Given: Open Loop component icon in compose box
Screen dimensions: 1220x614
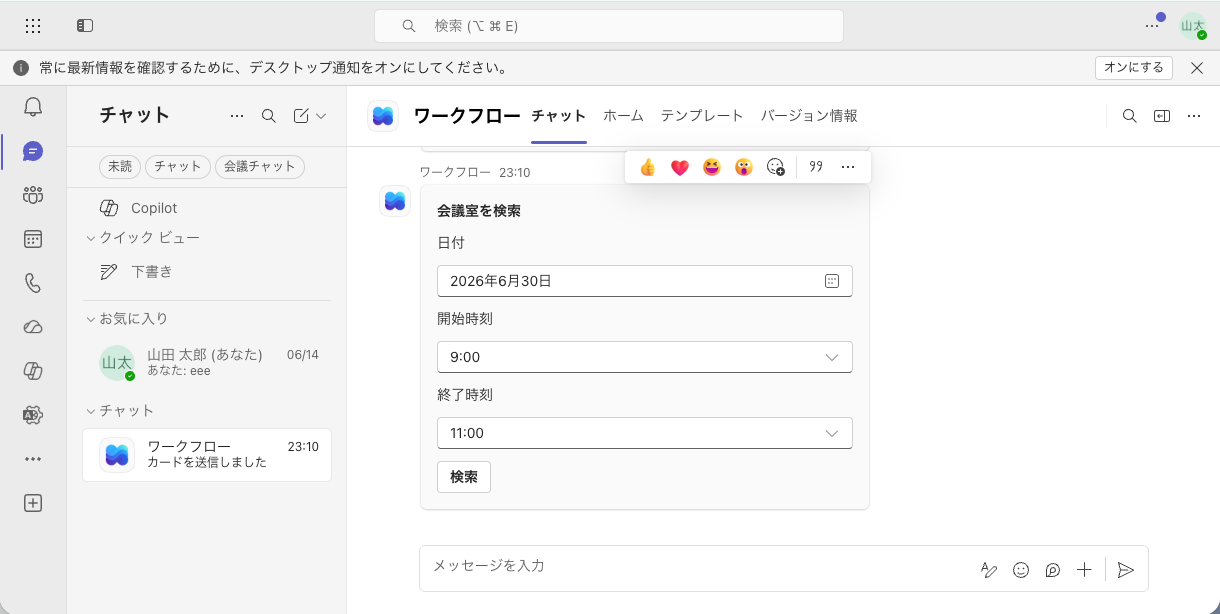Looking at the screenshot, I should (1053, 570).
